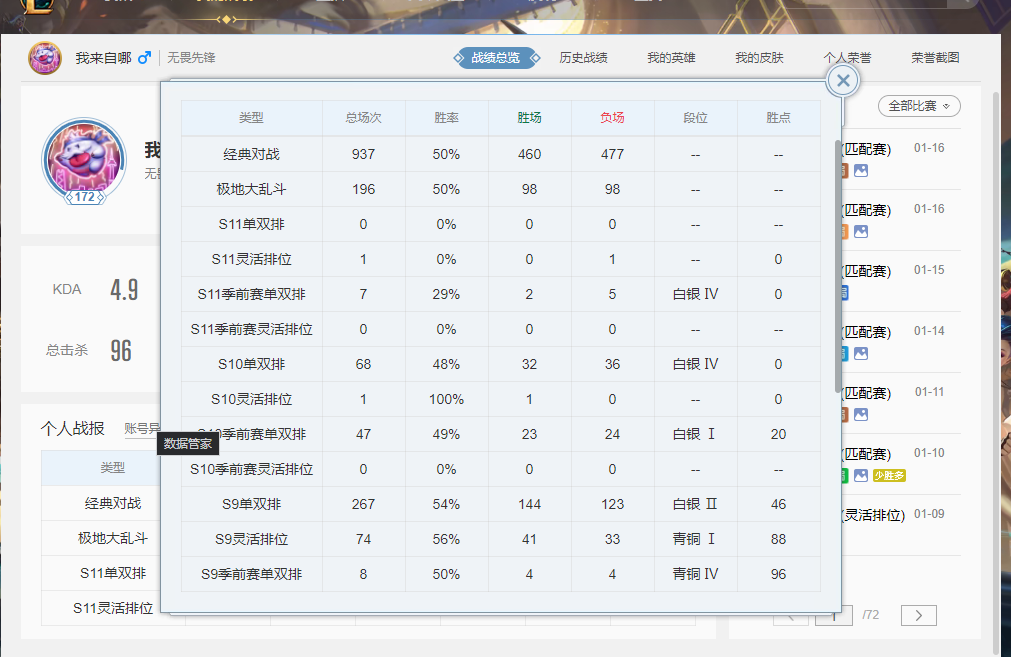Open screenshot icon for 01-10 match
This screenshot has height=657, width=1011.
tap(861, 476)
